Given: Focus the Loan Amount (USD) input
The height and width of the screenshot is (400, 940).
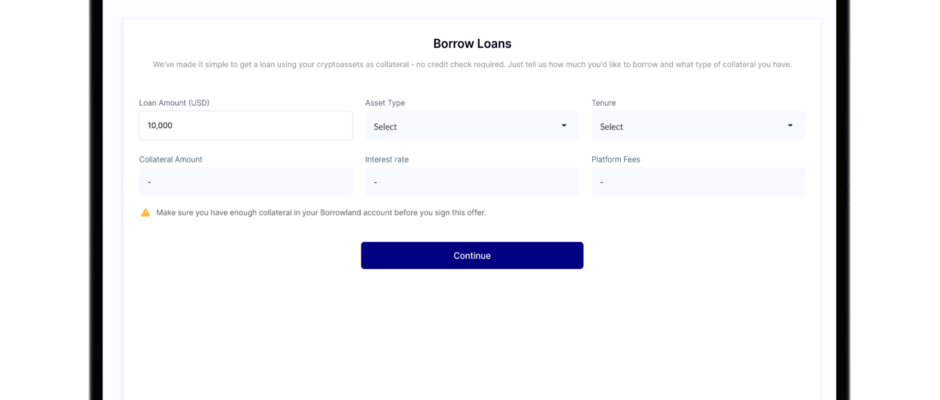Looking at the screenshot, I should pyautogui.click(x=246, y=126).
